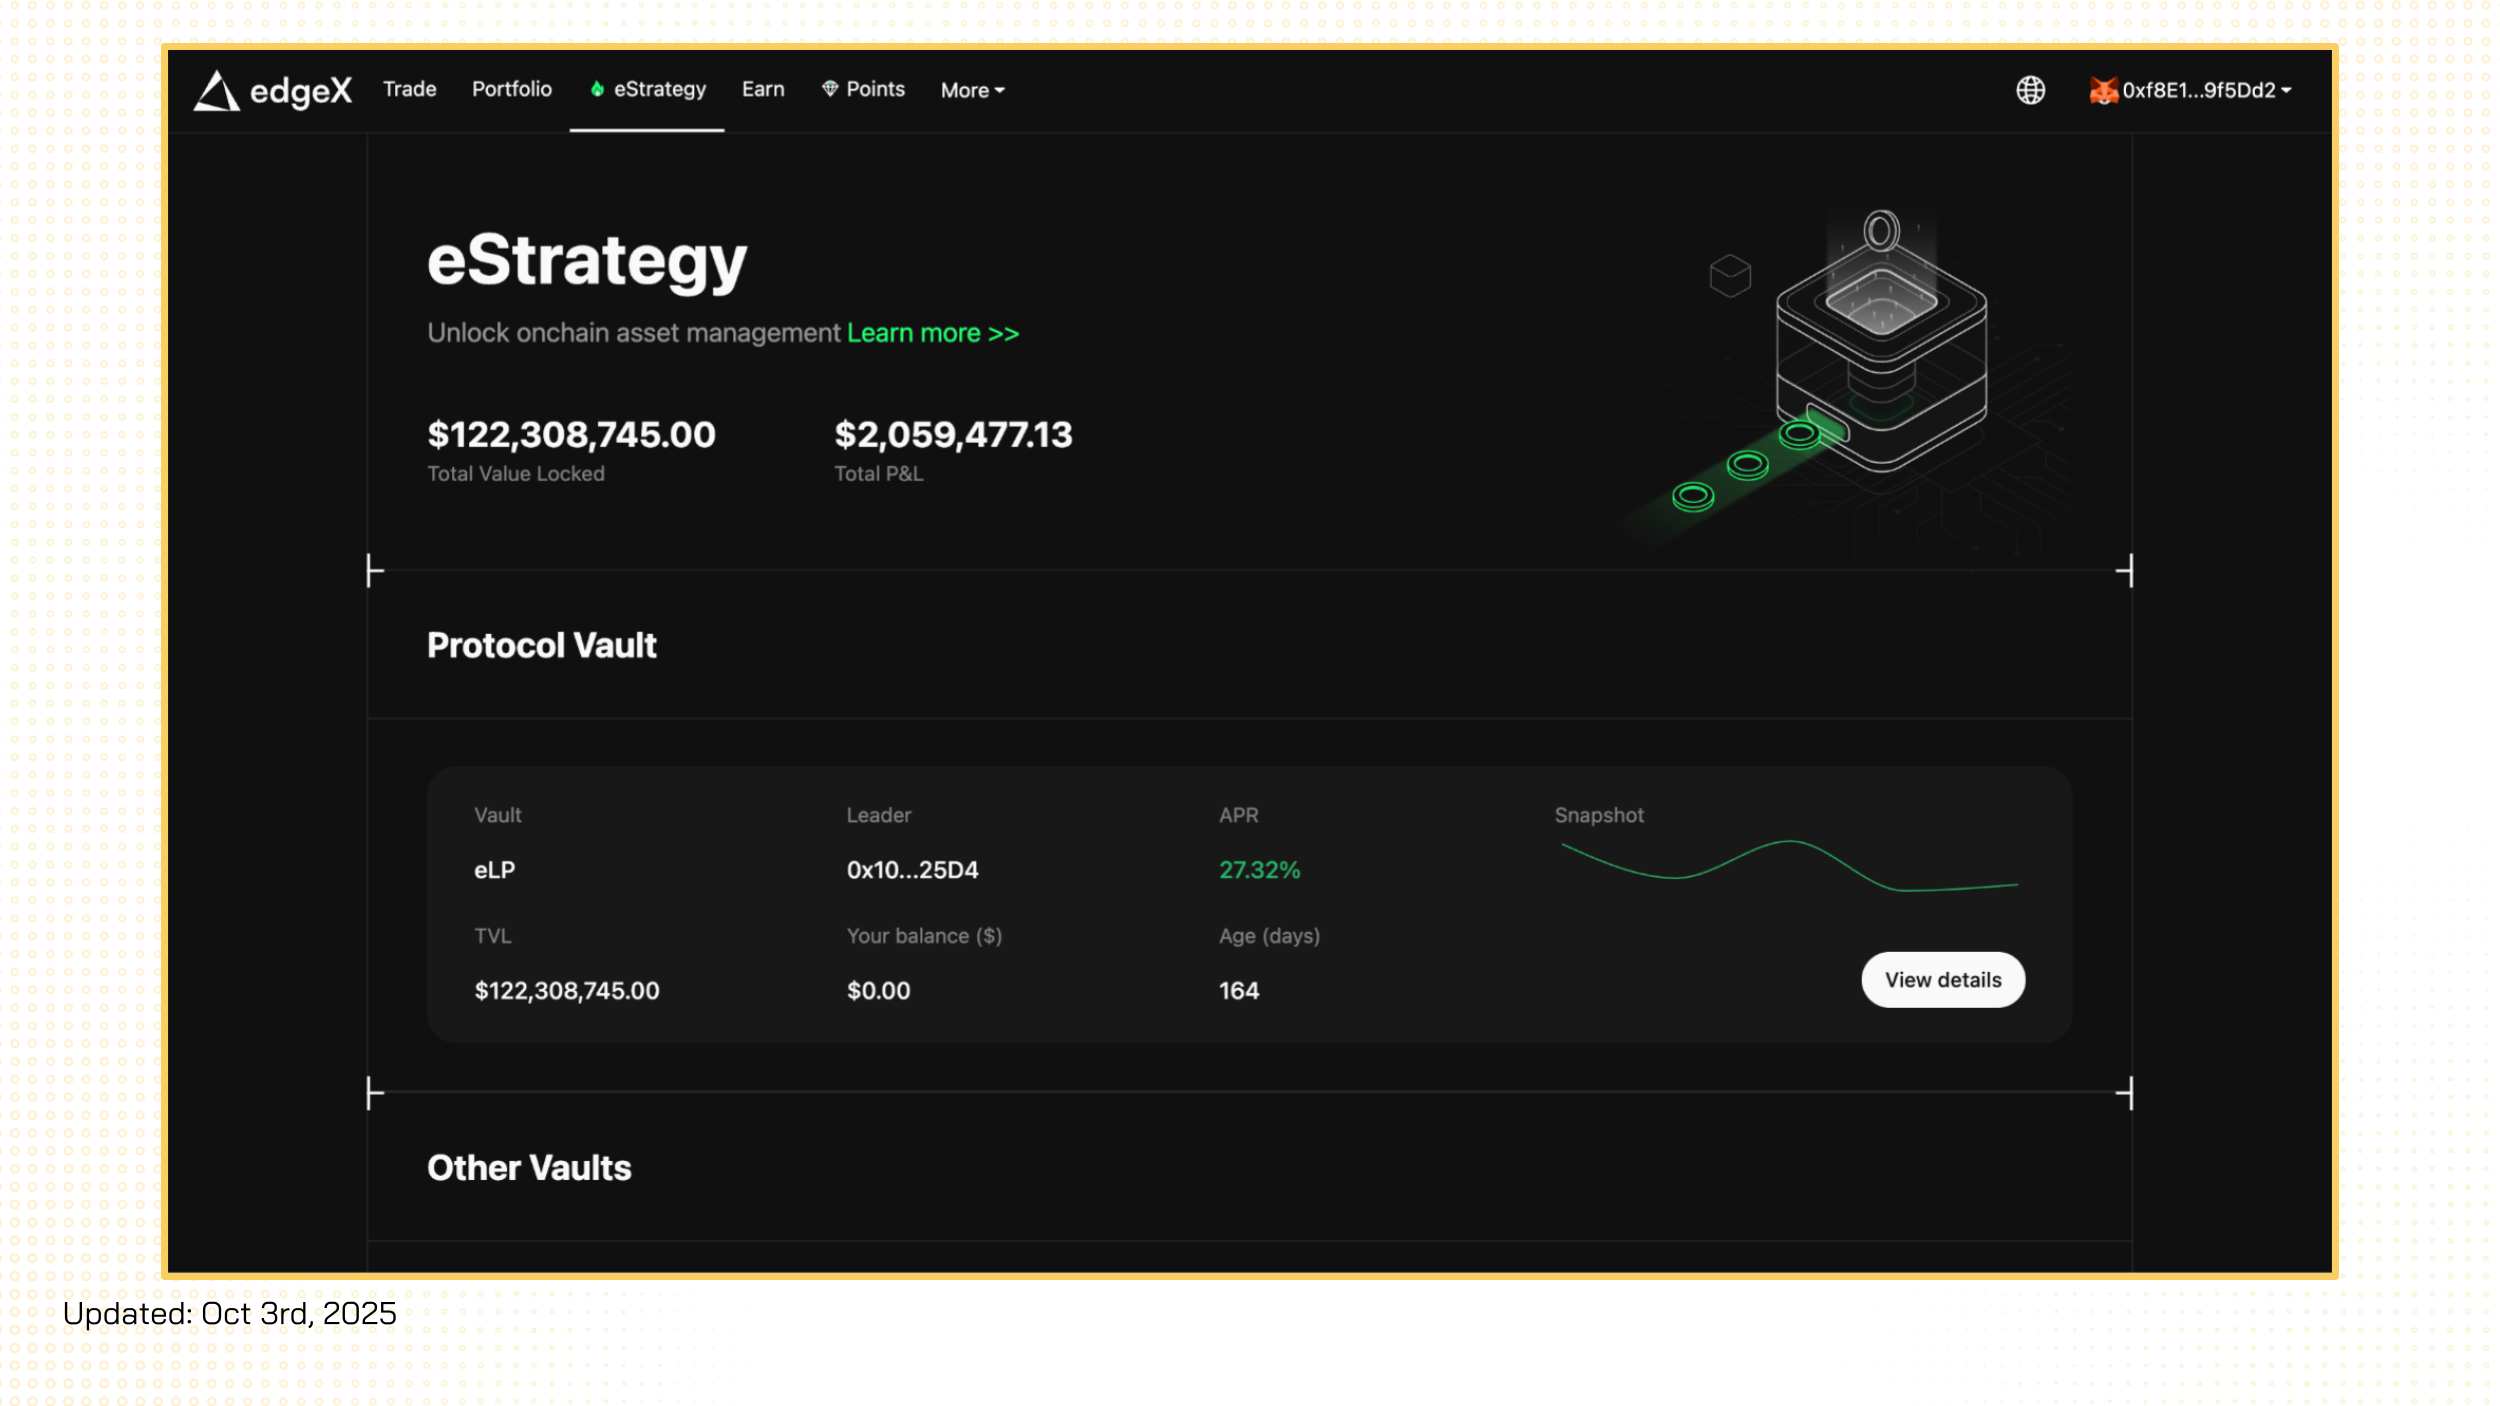Click View details for eLP vault

[1942, 980]
